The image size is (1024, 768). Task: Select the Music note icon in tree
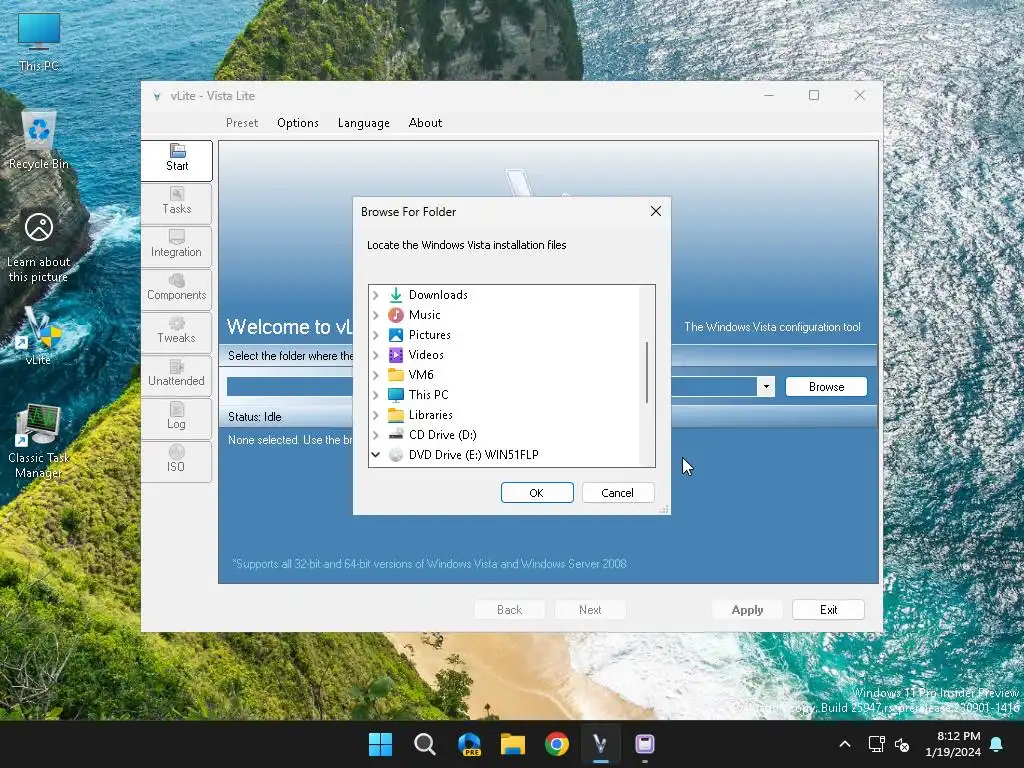click(x=396, y=315)
